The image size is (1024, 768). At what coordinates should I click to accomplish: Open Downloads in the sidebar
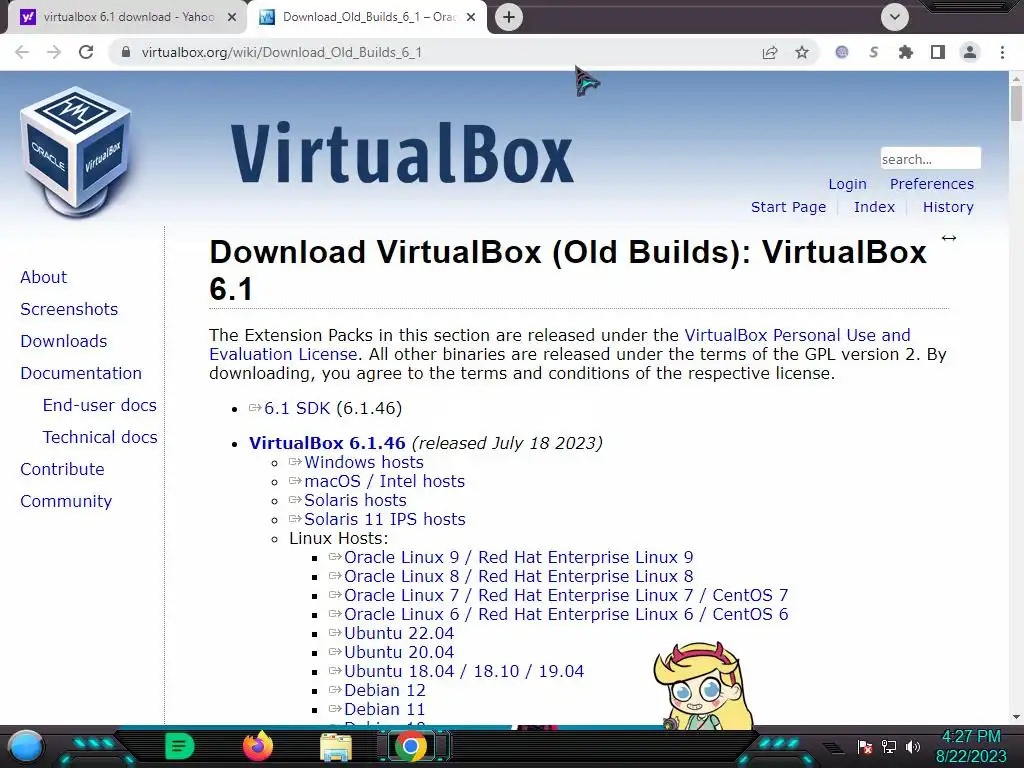pos(63,341)
